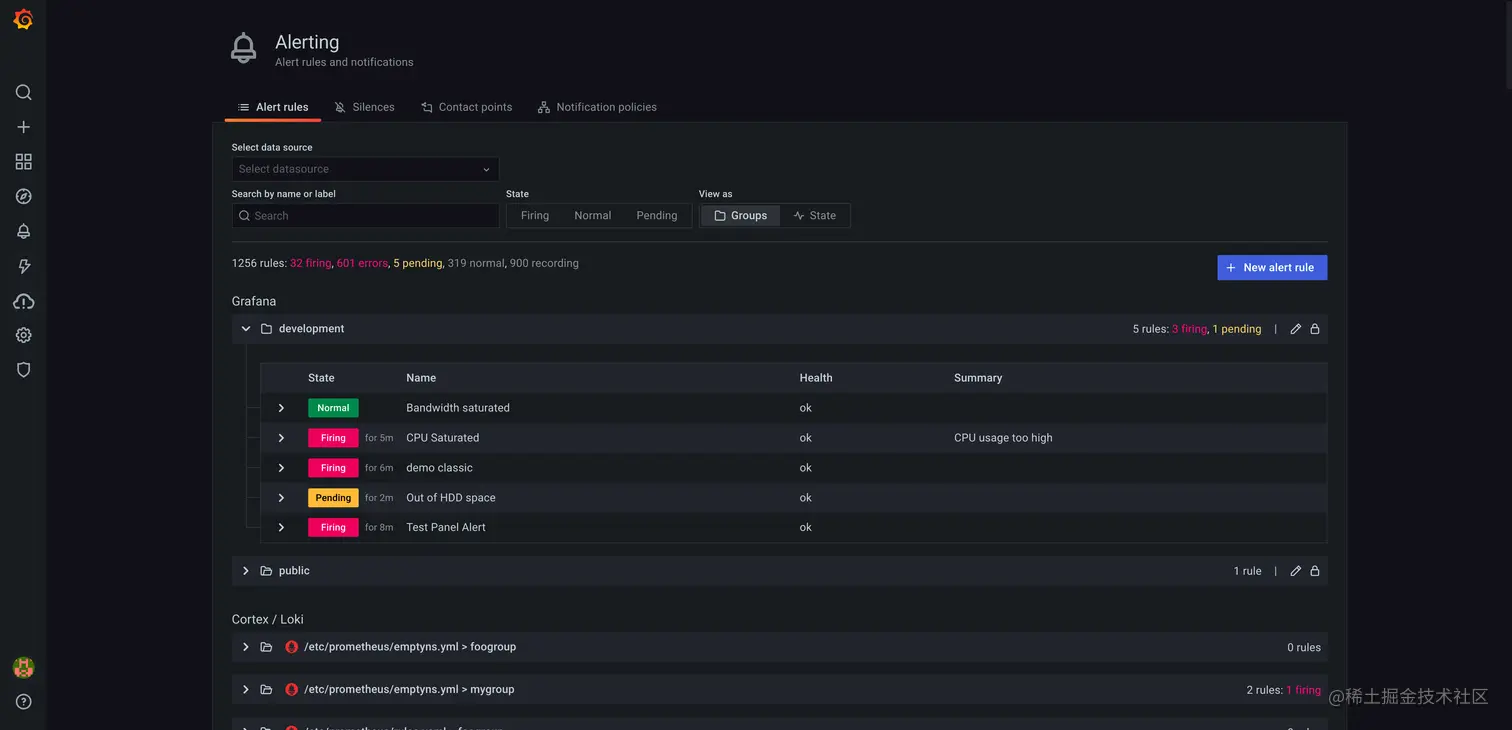The width and height of the screenshot is (1512, 730).
Task: Click the Pending badge on HDD space
Action: pos(333,498)
